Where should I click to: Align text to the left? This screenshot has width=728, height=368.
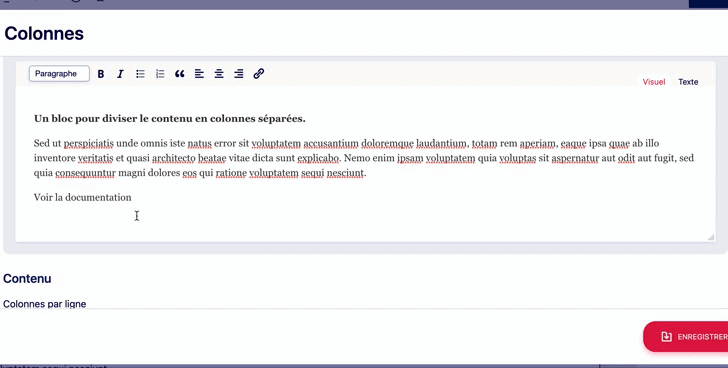(199, 74)
